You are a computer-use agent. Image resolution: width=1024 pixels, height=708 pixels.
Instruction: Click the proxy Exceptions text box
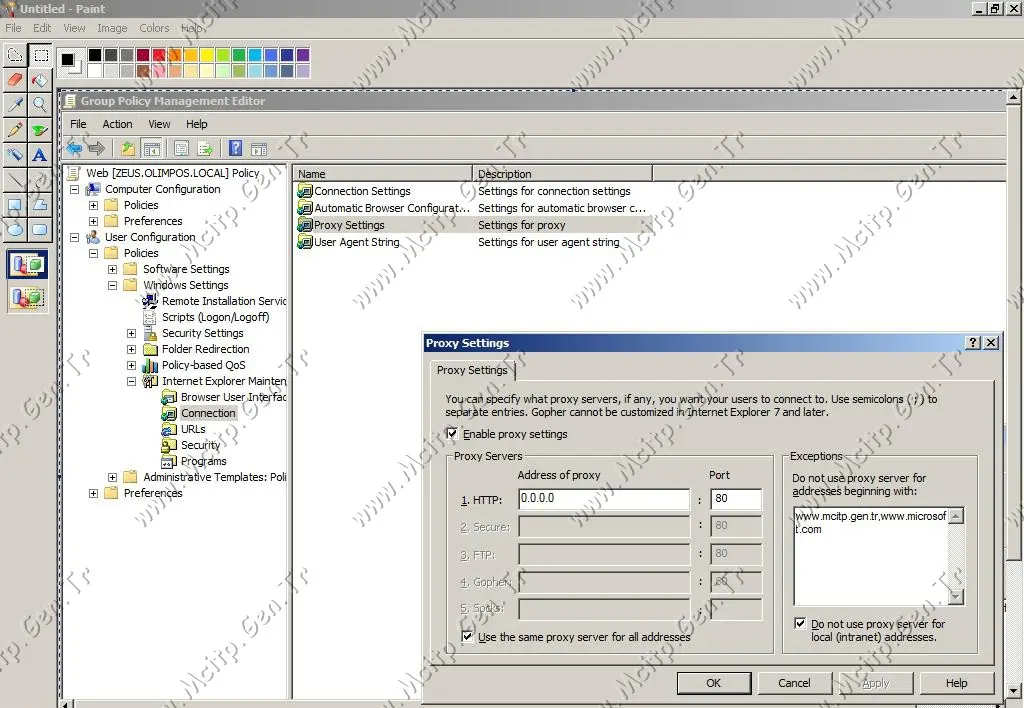(872, 556)
